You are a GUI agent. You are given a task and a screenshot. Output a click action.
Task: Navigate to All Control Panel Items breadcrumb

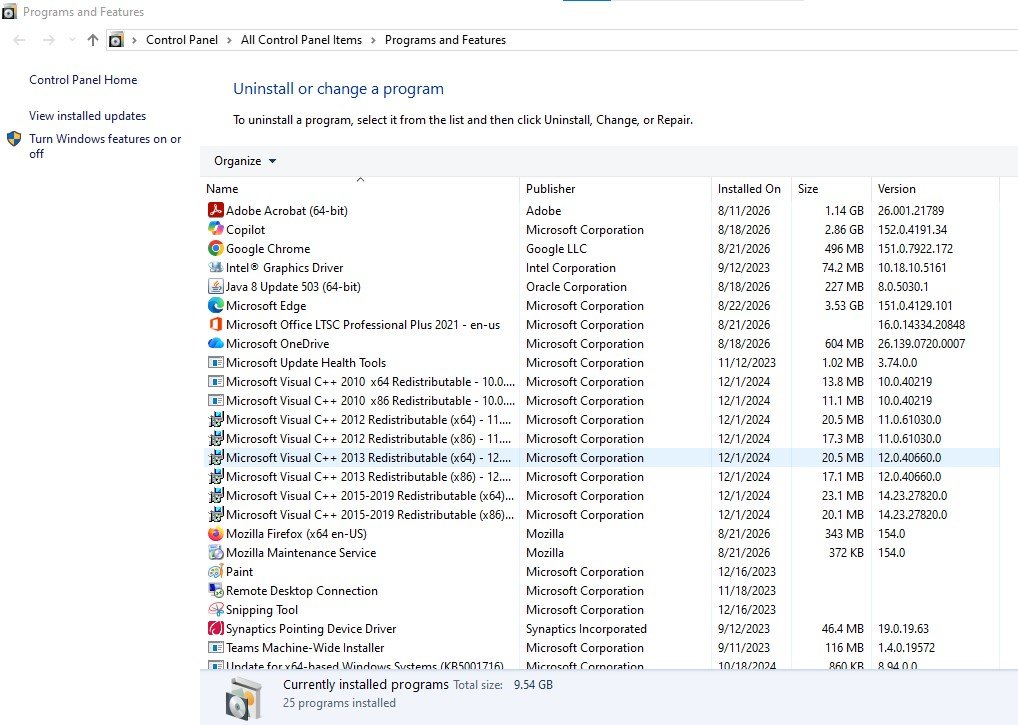pos(301,40)
